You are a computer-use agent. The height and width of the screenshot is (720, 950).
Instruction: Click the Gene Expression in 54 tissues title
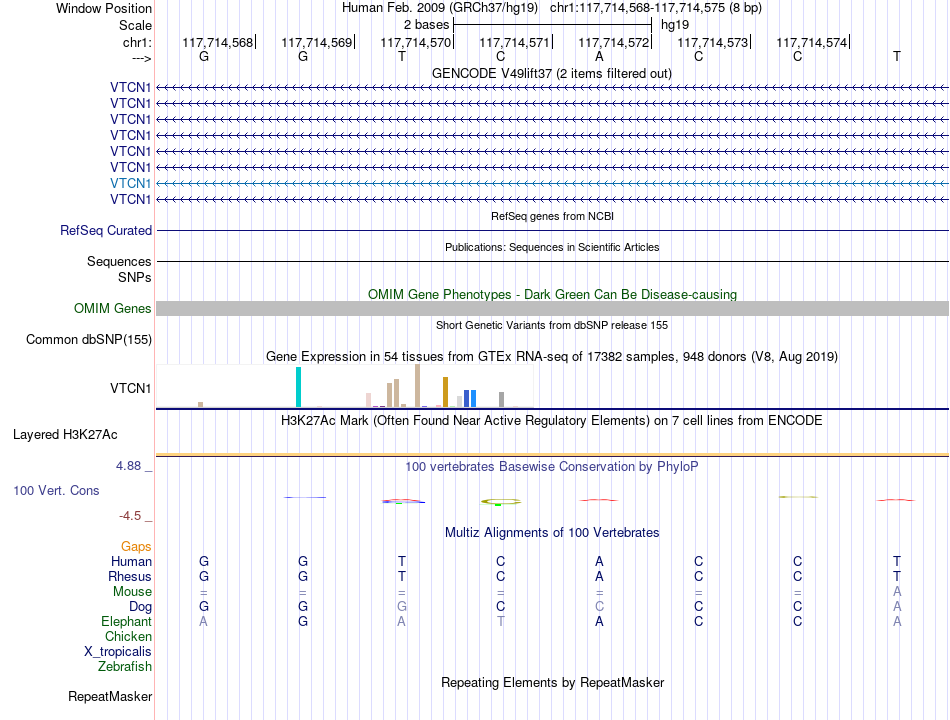click(x=552, y=356)
